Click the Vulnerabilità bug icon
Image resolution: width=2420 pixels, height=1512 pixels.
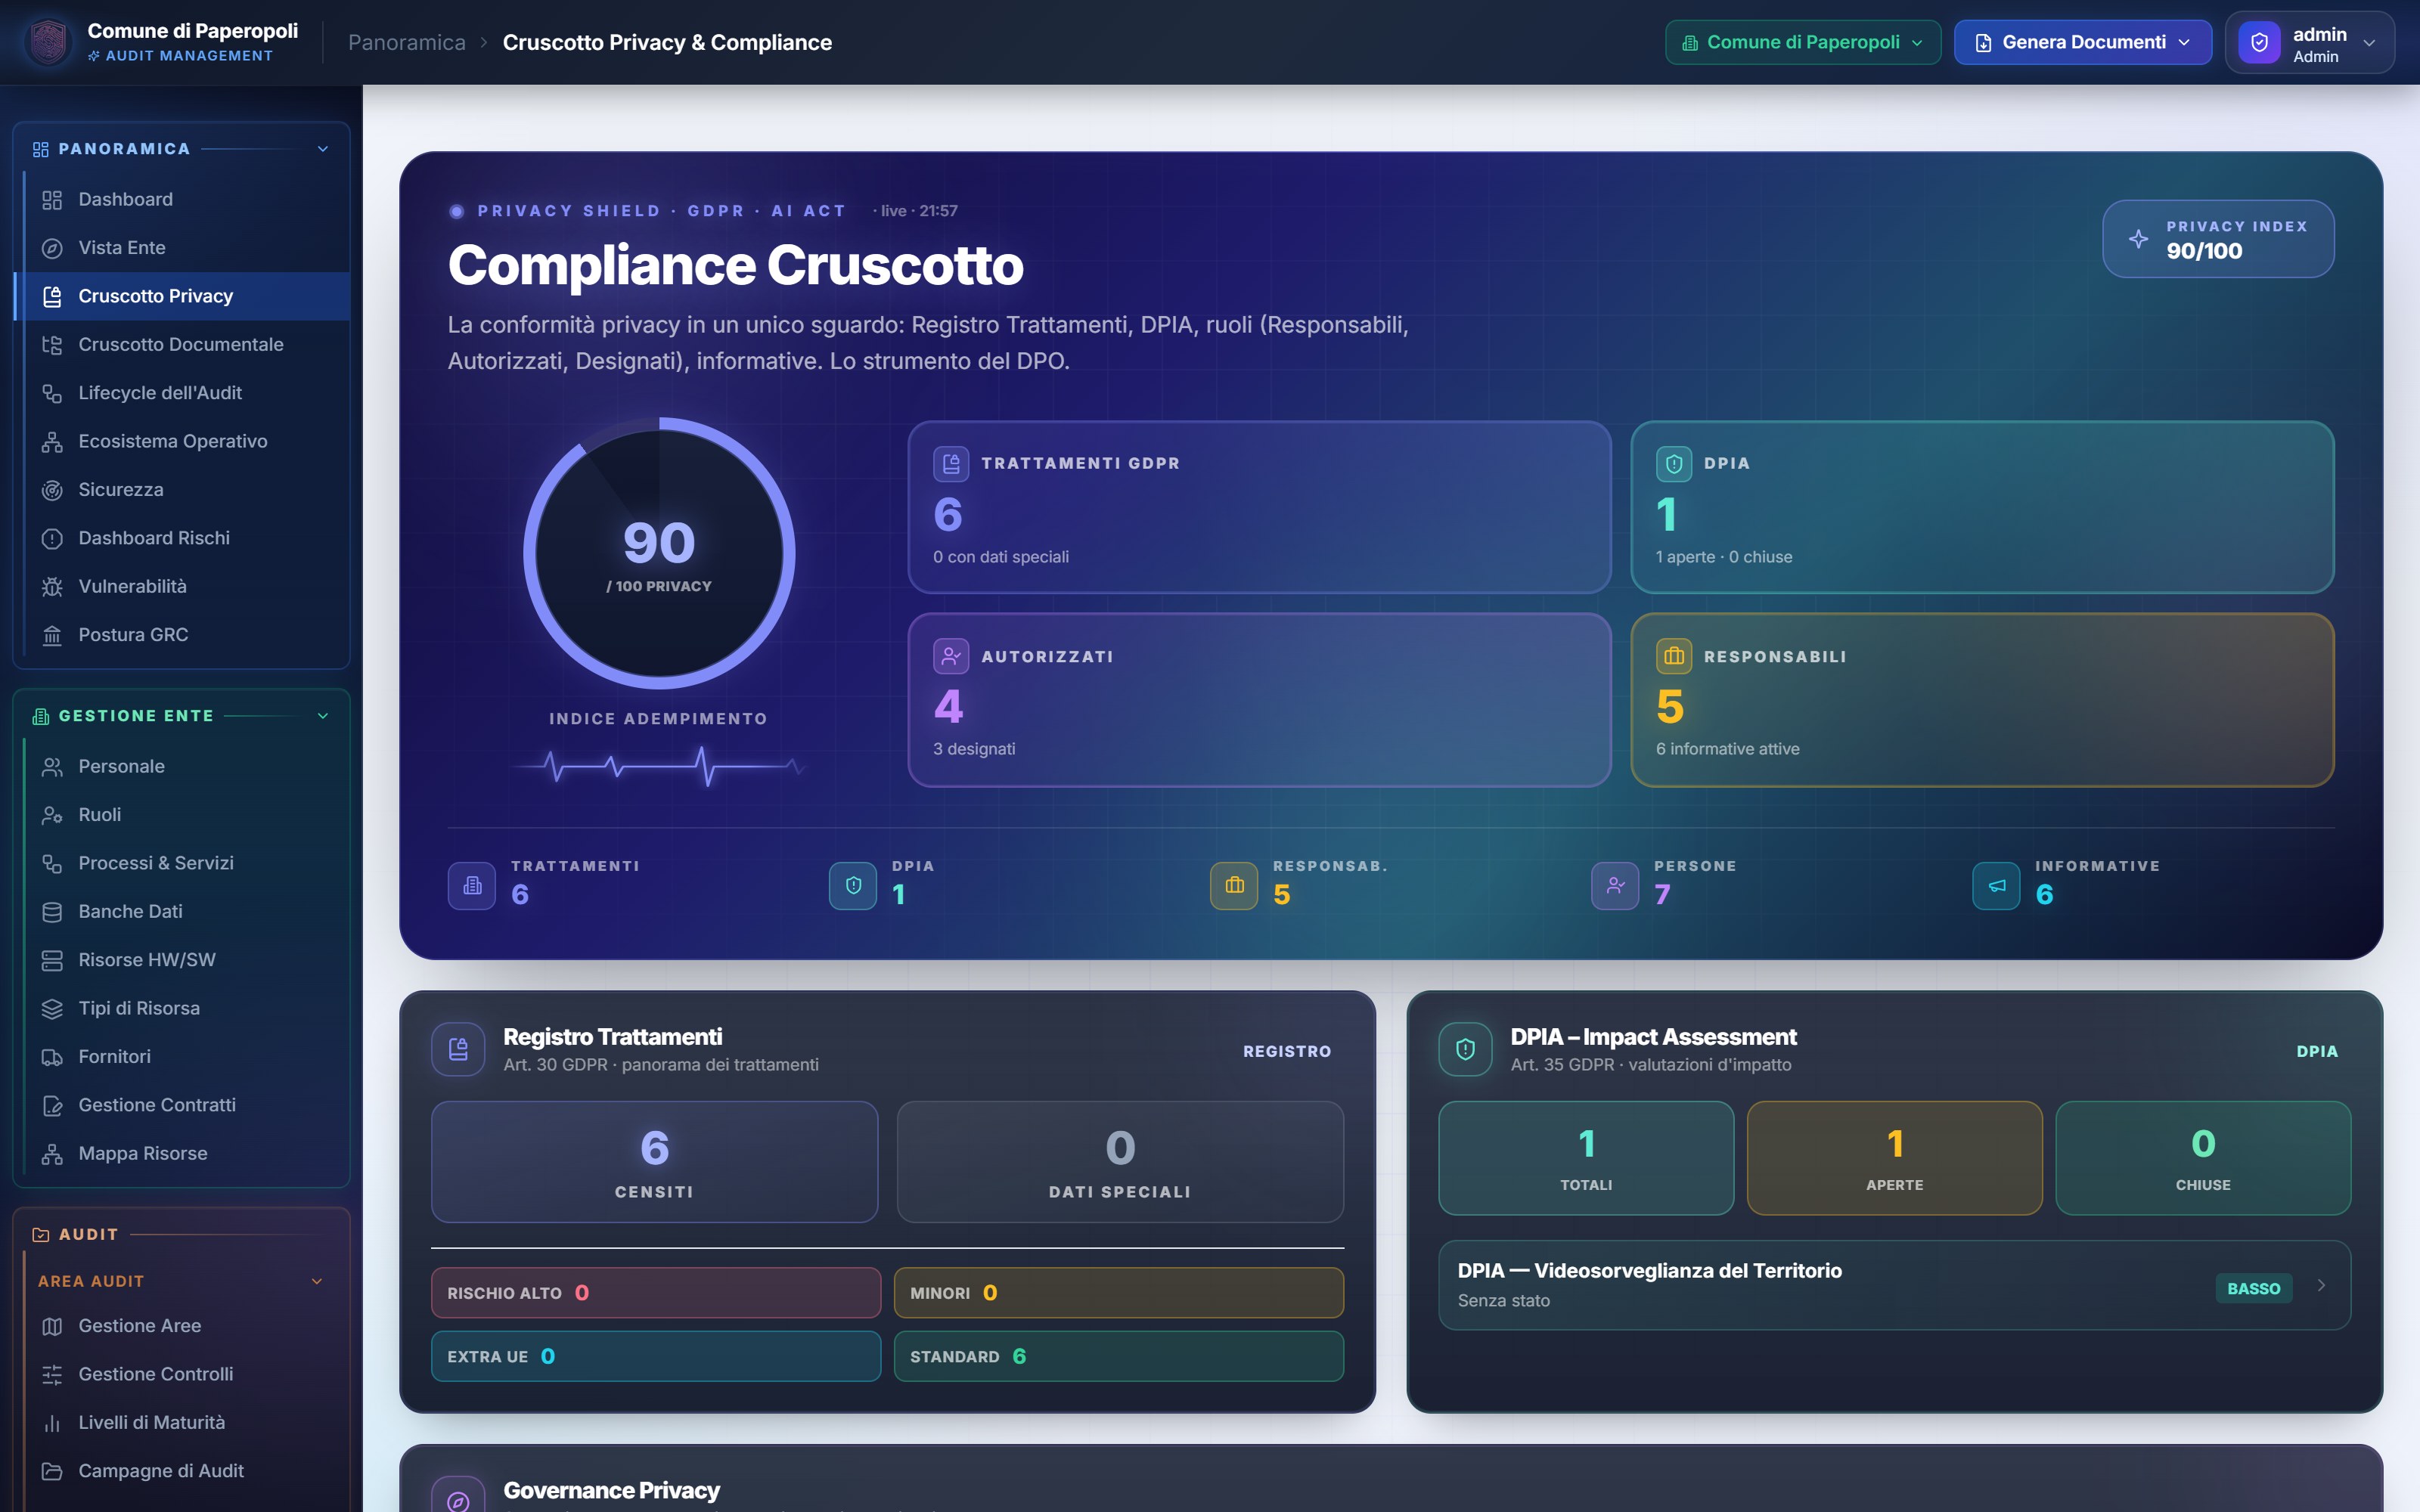coord(52,587)
